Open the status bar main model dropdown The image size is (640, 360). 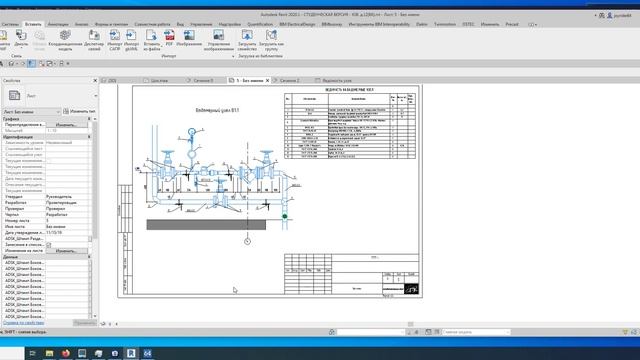pyautogui.click(x=476, y=332)
